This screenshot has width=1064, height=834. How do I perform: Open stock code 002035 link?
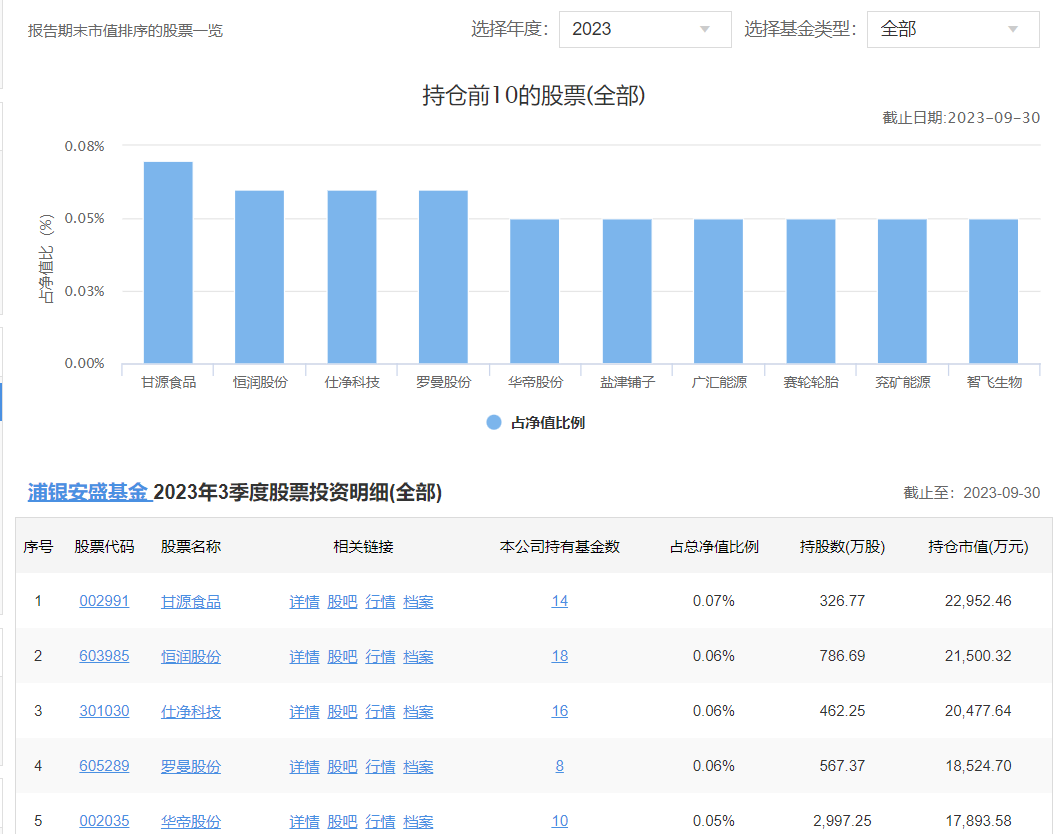[104, 821]
